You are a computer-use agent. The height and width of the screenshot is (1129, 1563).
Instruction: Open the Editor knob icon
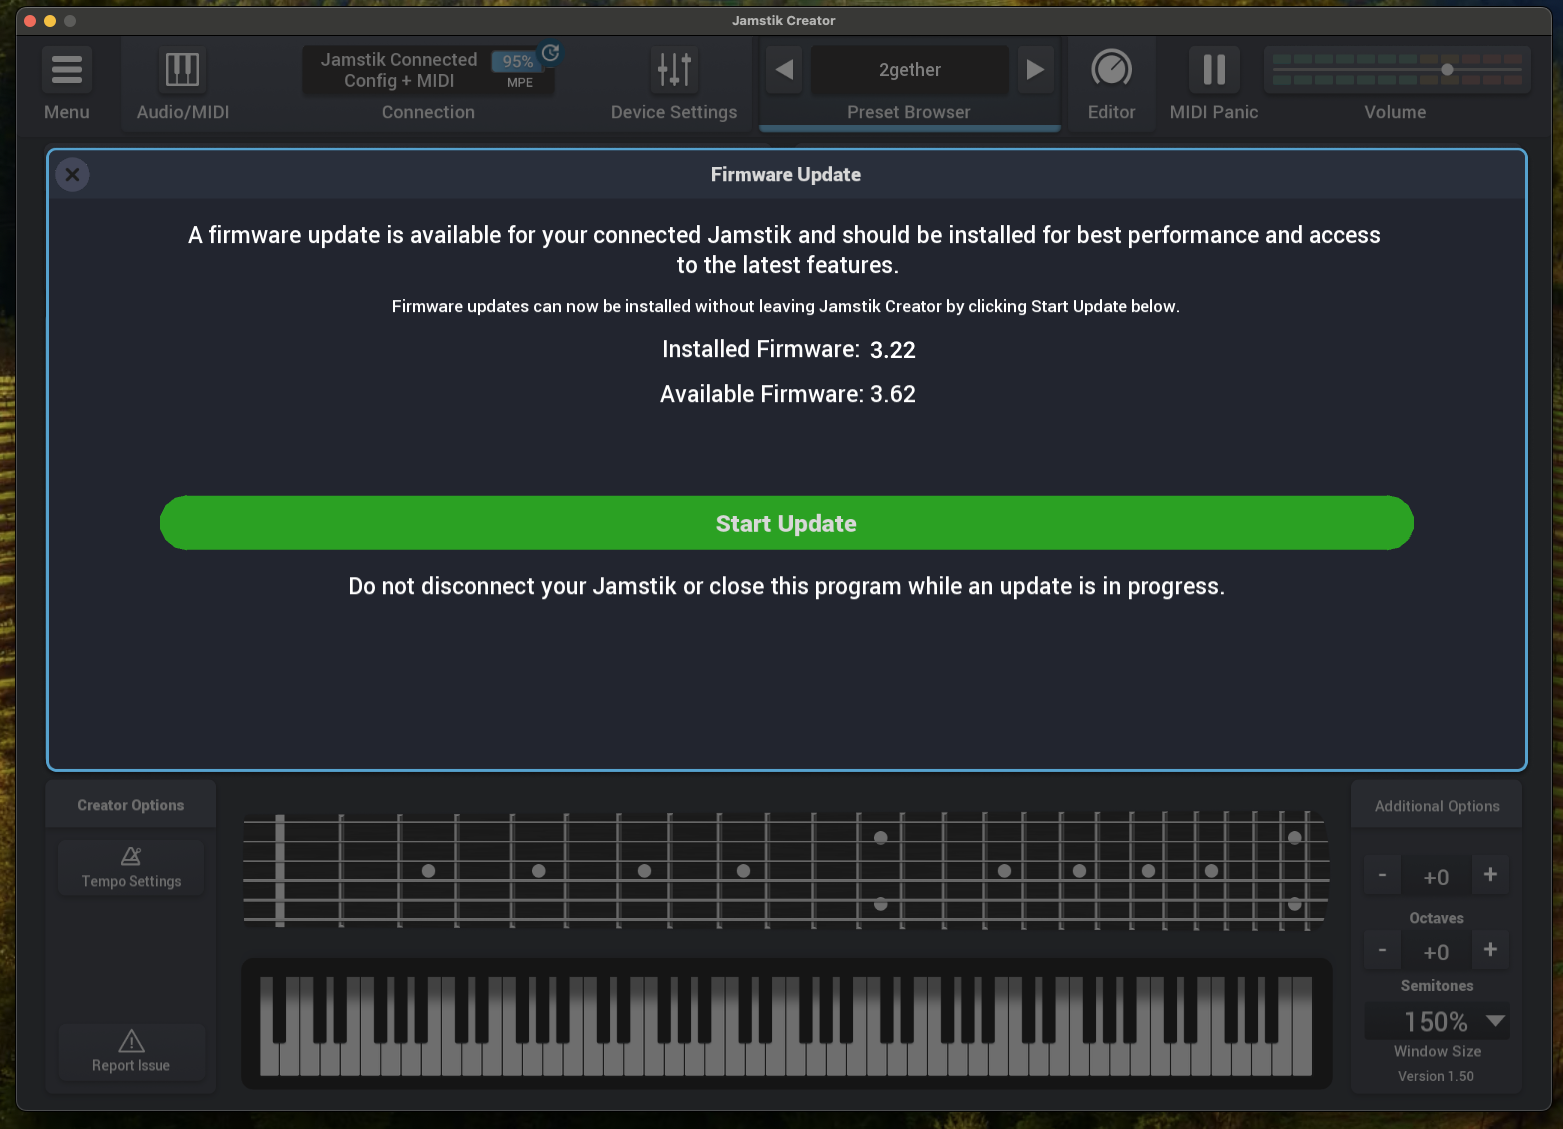click(1111, 70)
